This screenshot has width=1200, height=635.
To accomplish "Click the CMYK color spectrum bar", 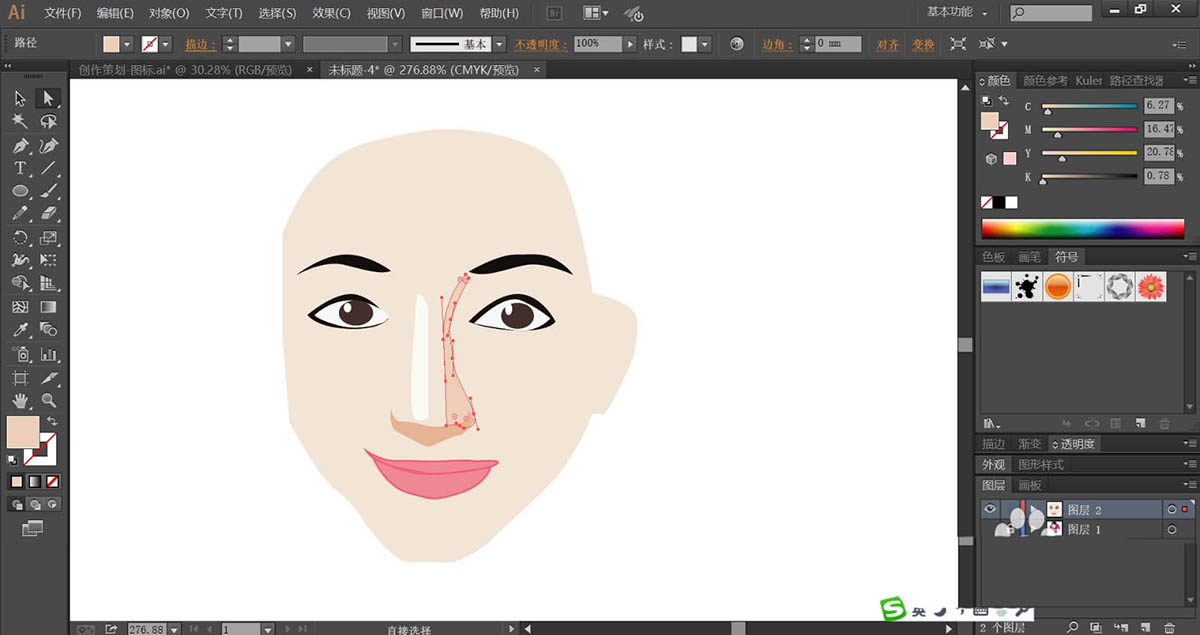I will coord(1082,229).
